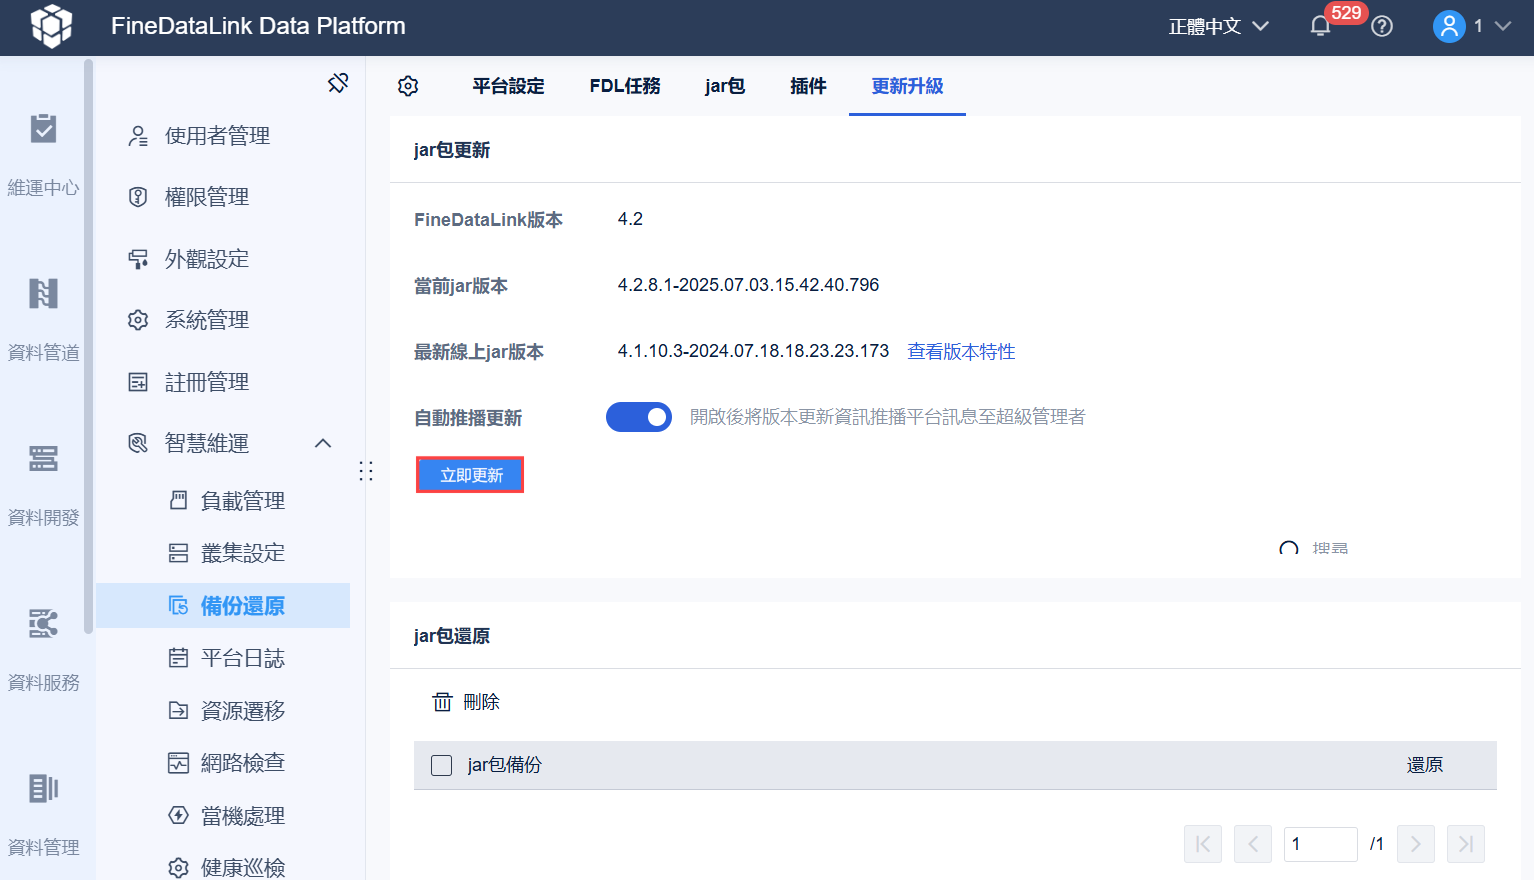Image resolution: width=1534 pixels, height=880 pixels.
Task: Click the user avatar icon
Action: [x=1449, y=26]
